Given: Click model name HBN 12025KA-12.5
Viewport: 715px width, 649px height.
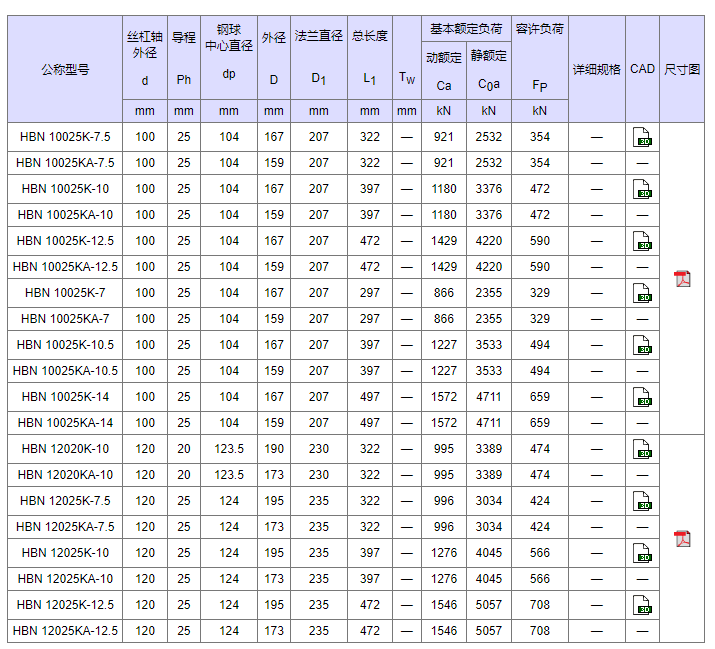Looking at the screenshot, I should pyautogui.click(x=65, y=631).
